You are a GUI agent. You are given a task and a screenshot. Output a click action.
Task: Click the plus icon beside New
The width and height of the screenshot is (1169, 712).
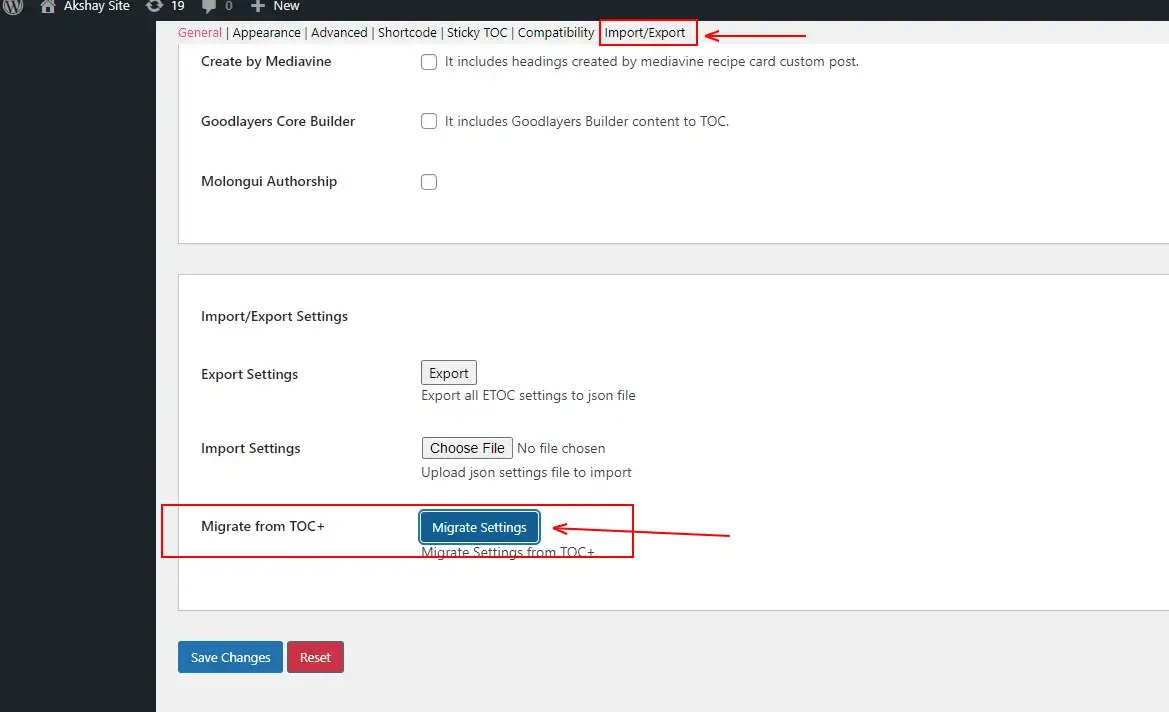[x=257, y=6]
